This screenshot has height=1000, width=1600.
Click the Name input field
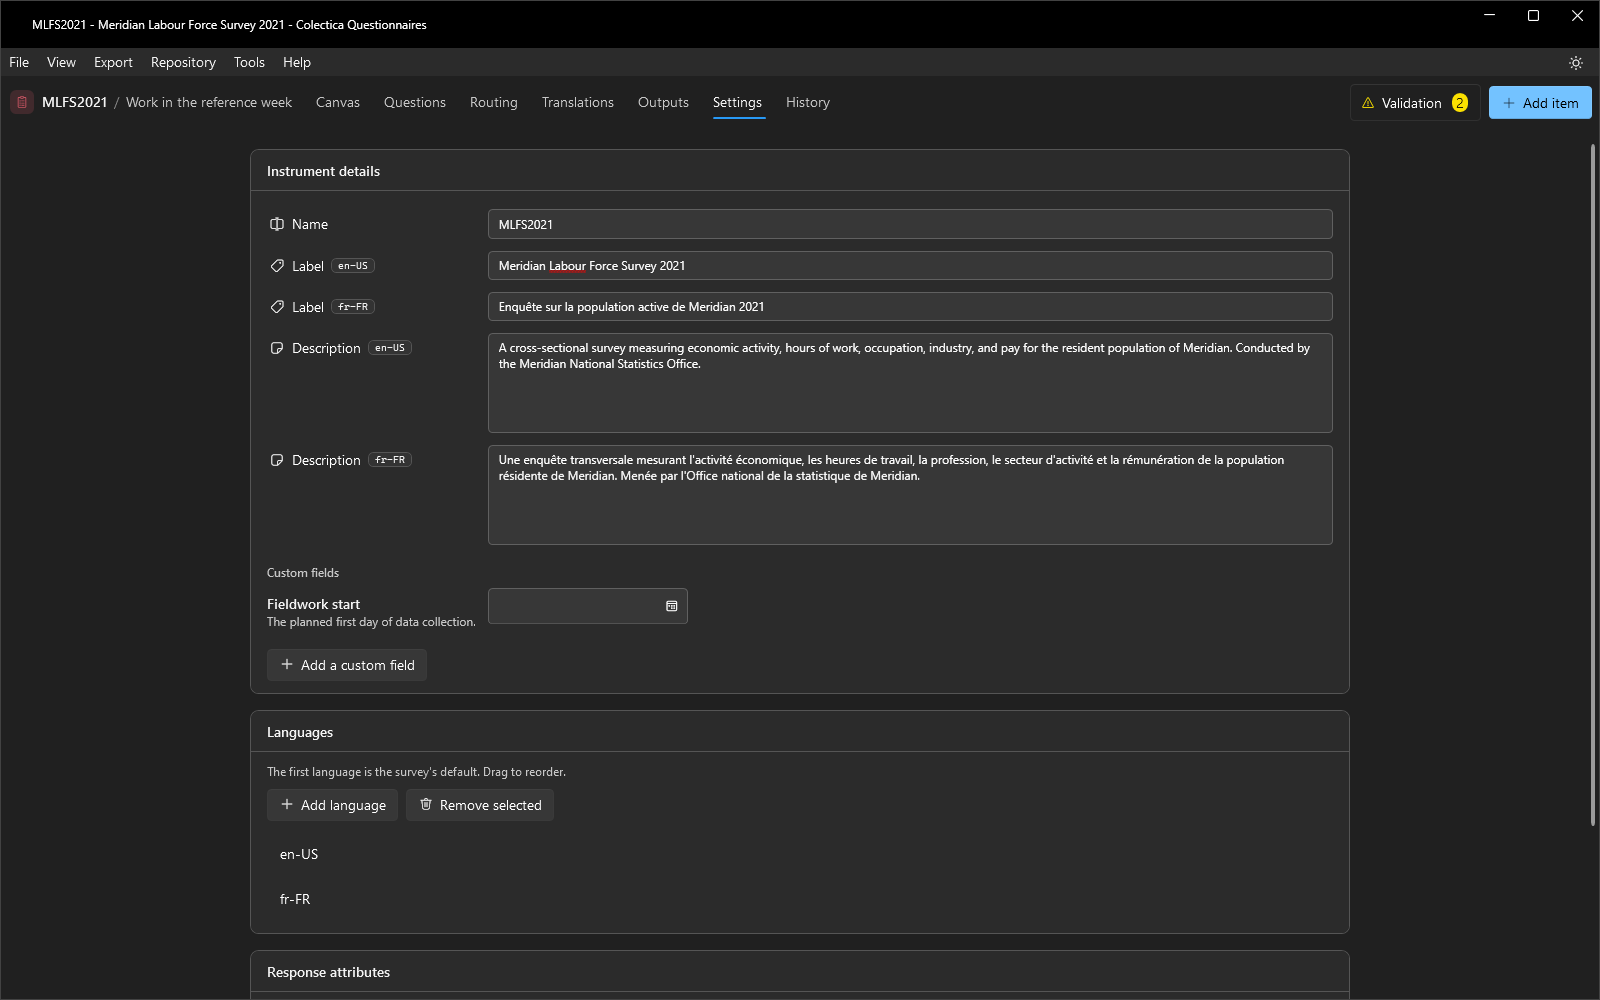tap(910, 224)
